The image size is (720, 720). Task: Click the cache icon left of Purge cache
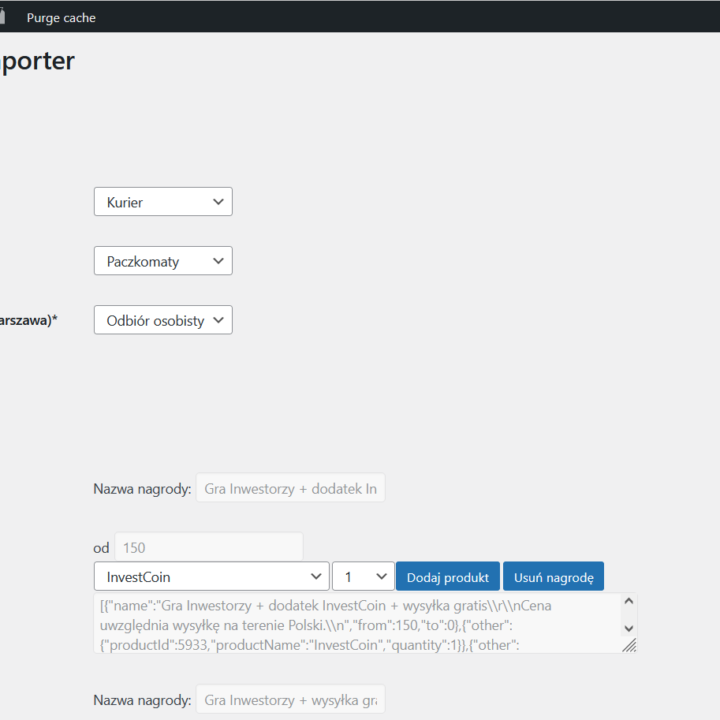3,17
